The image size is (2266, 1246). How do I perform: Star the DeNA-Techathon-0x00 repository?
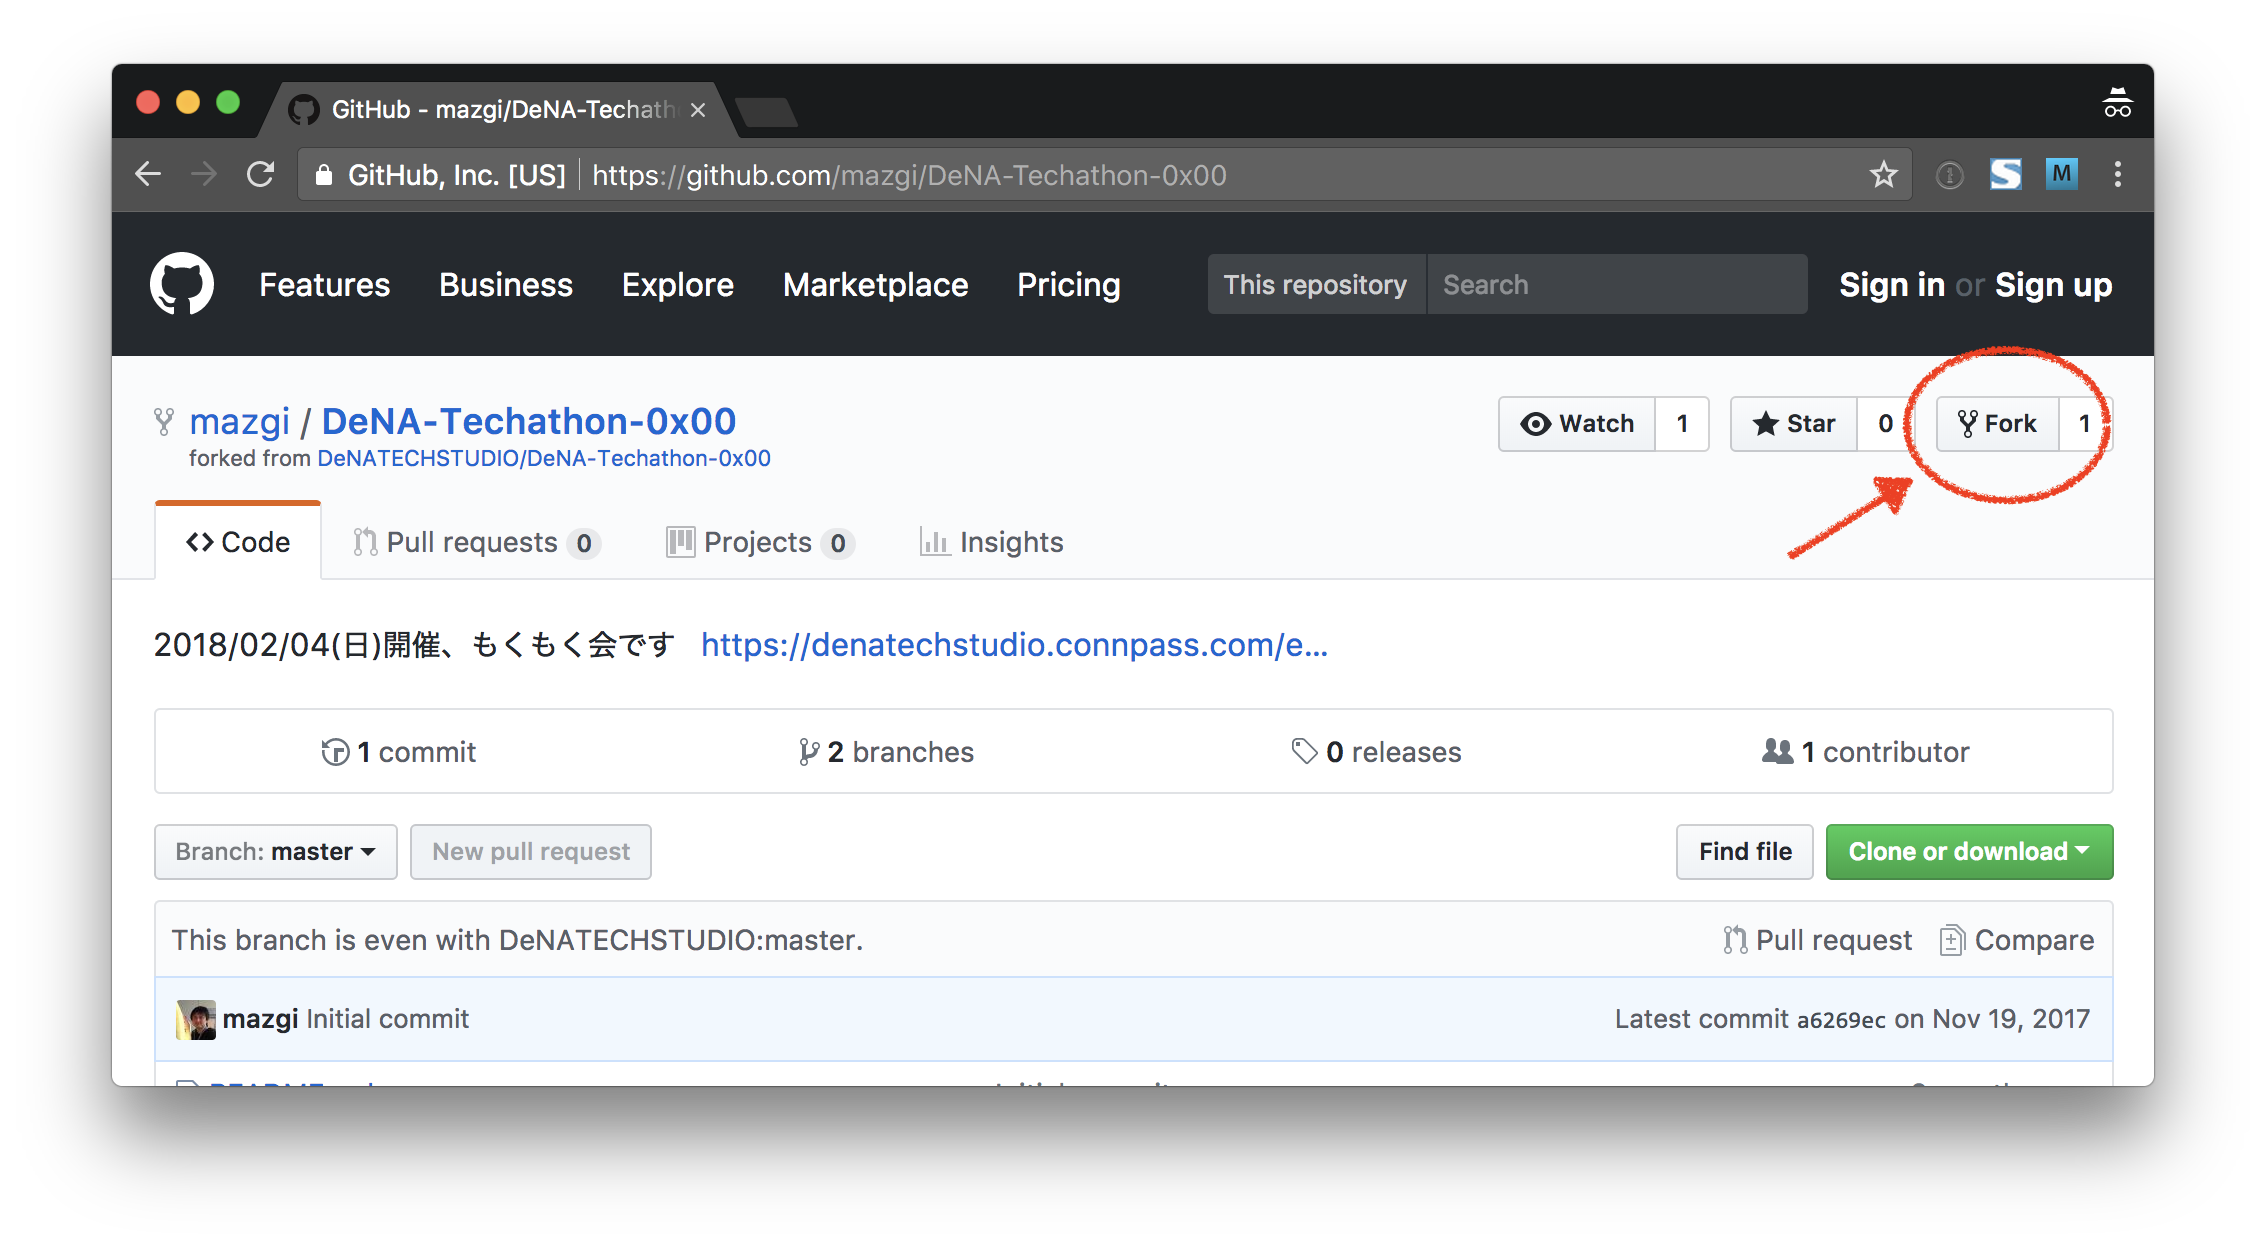pos(1794,424)
